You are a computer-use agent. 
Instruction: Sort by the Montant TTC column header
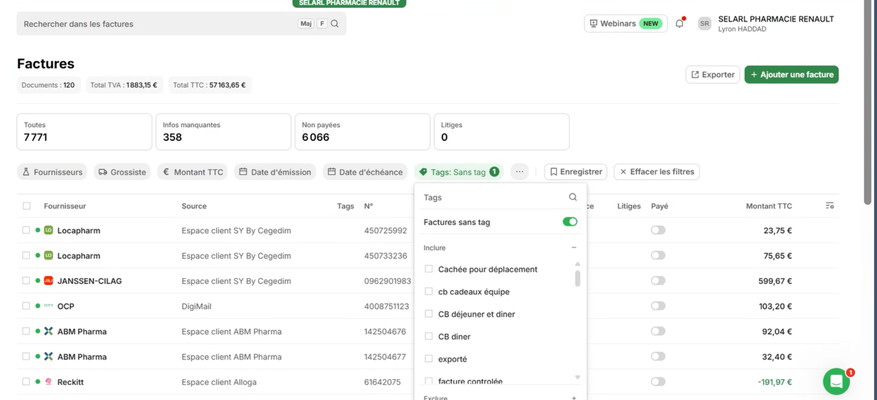pos(769,206)
